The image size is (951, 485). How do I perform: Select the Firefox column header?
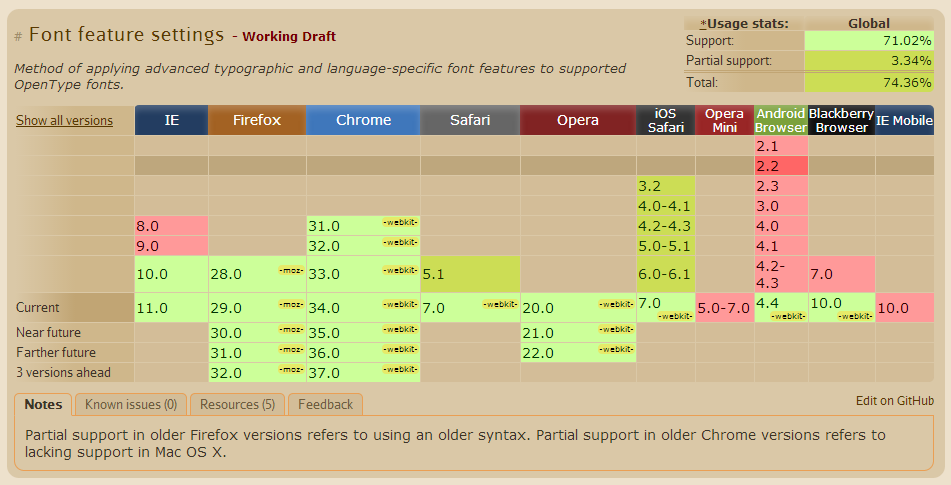pos(257,120)
